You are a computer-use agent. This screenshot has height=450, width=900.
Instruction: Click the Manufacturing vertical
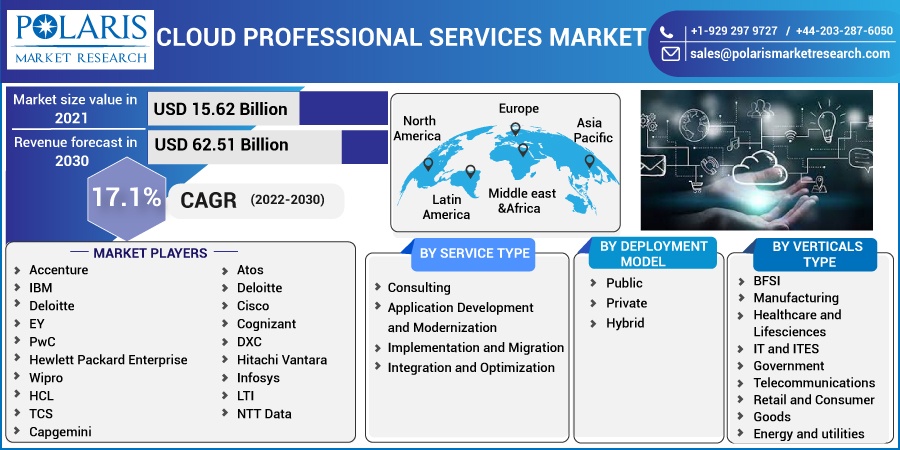click(796, 298)
